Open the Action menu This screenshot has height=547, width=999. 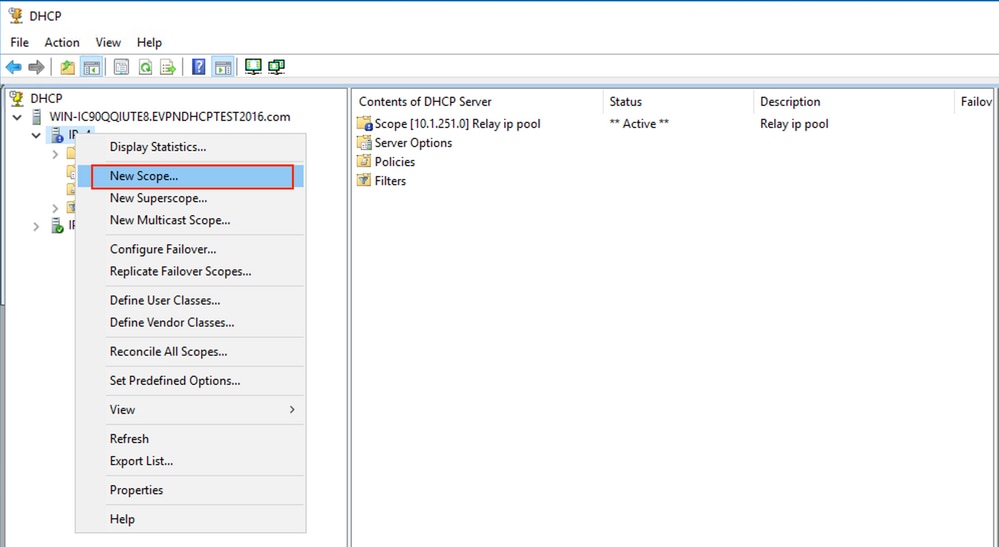tap(62, 42)
